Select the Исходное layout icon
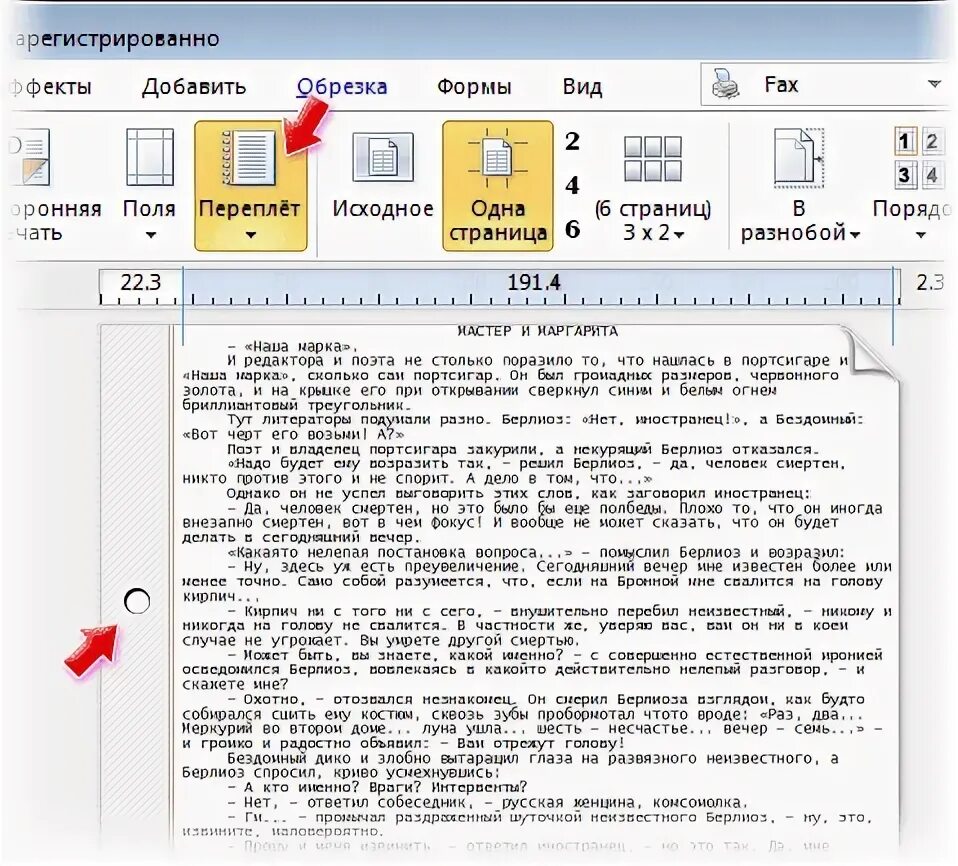The width and height of the screenshot is (958, 866). pyautogui.click(x=382, y=158)
